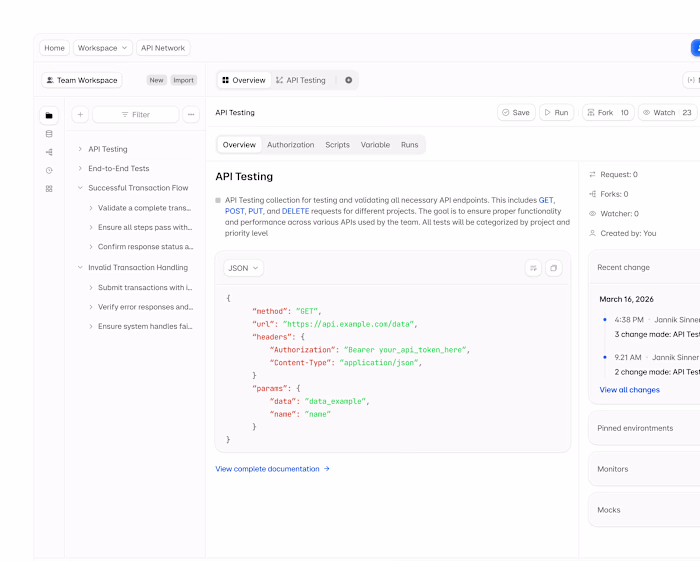Copy the JSON code with copy icon
Viewport: 700px width, 561px height.
554,268
